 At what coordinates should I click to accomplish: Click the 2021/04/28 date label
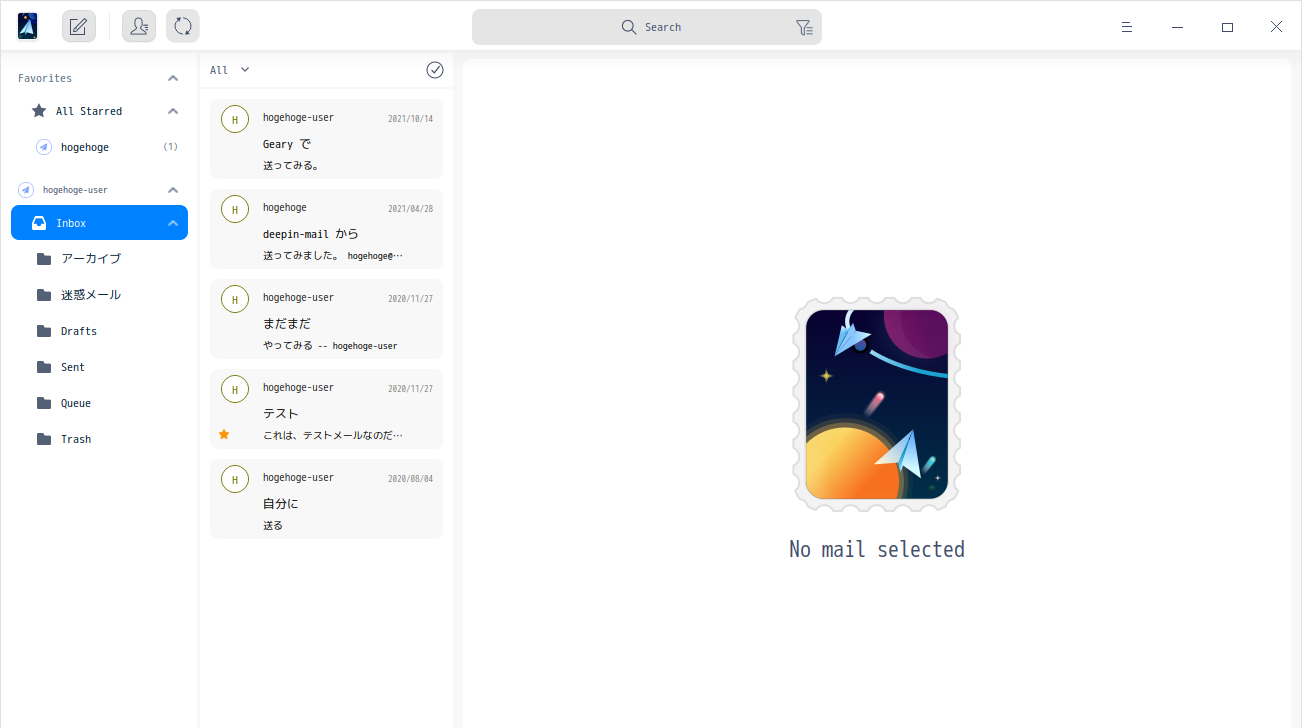tap(411, 209)
